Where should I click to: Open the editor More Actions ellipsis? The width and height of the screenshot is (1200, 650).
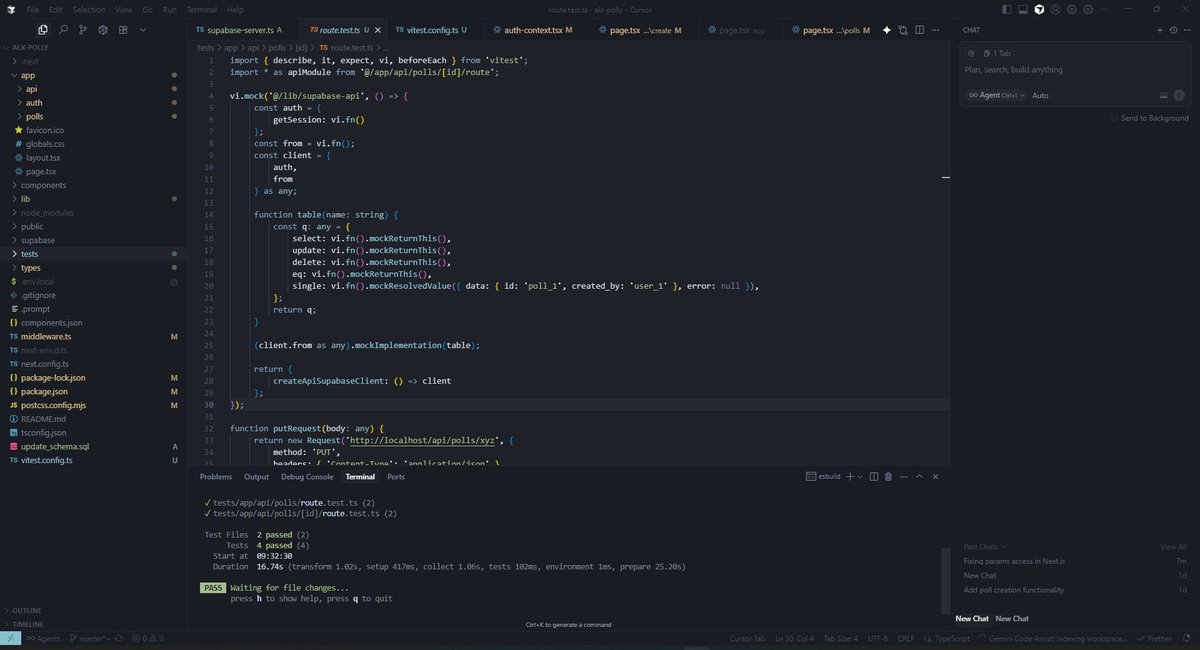point(935,30)
